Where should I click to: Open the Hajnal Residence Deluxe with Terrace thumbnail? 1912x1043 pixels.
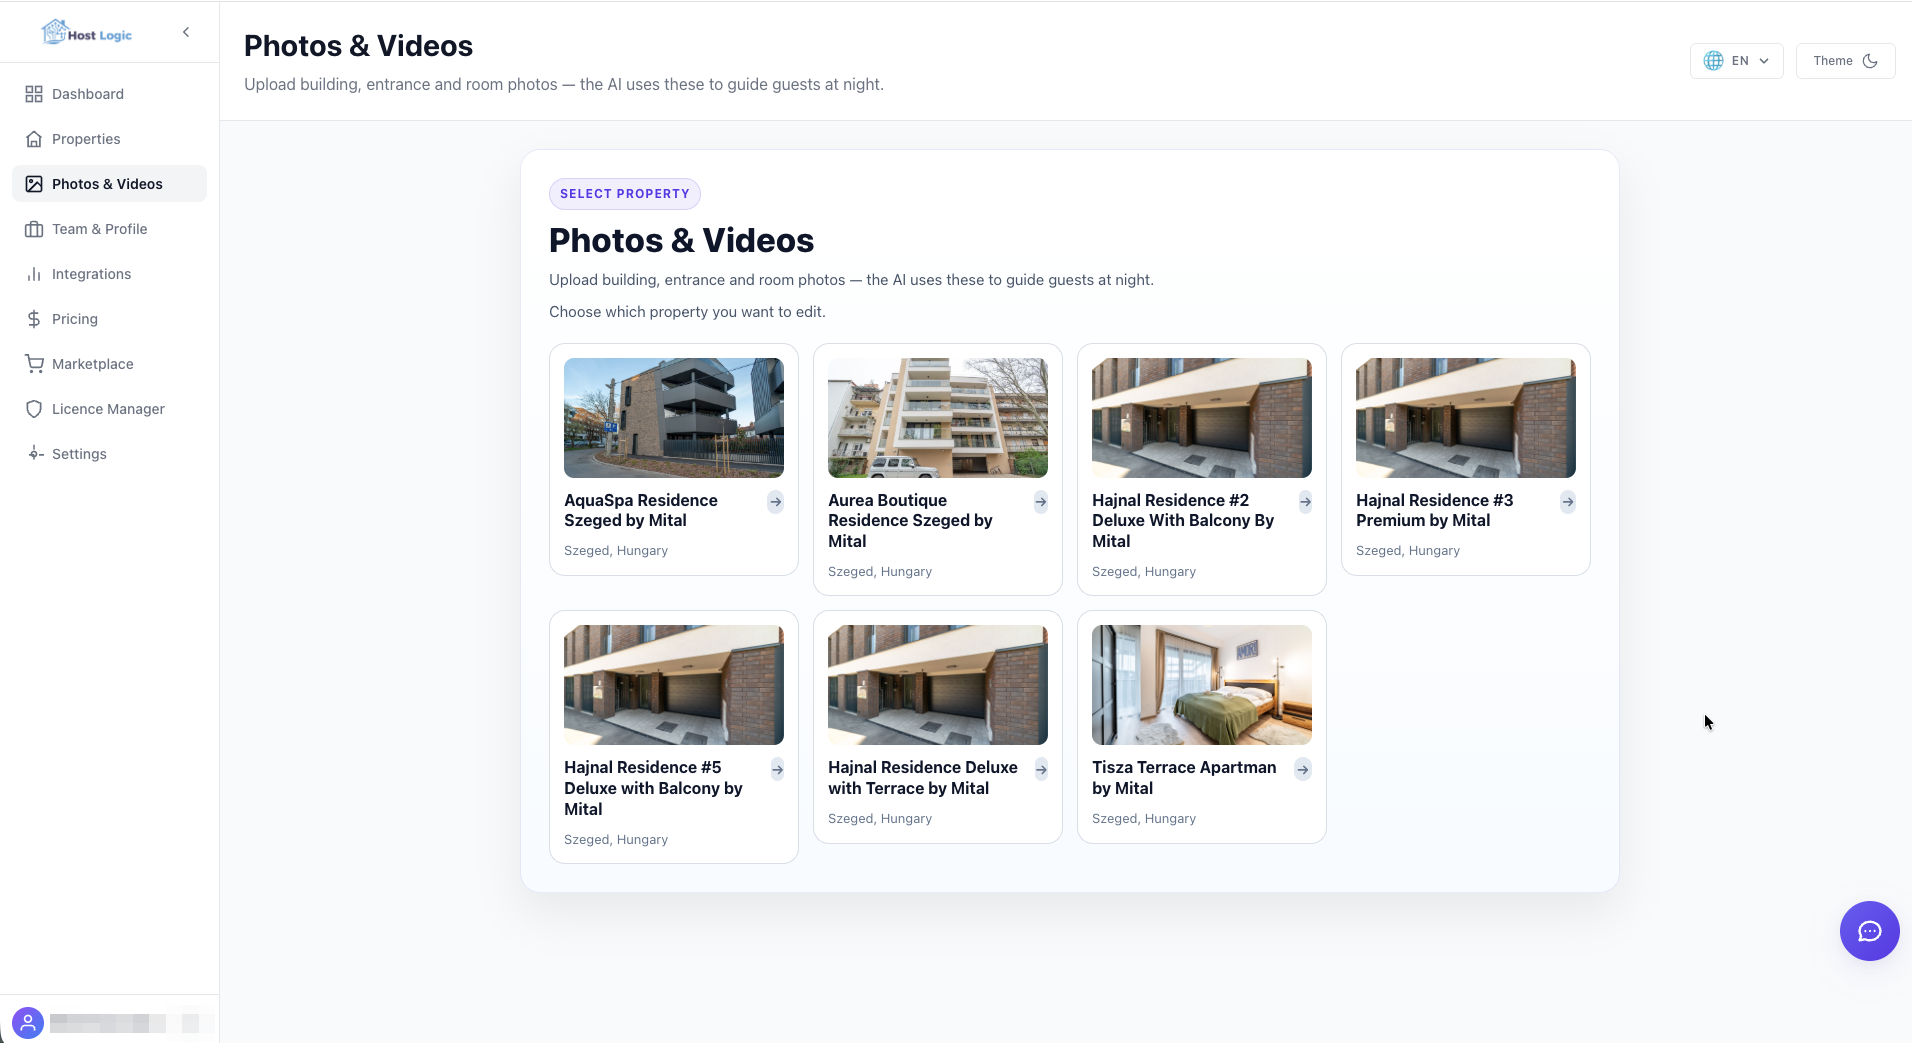938,685
